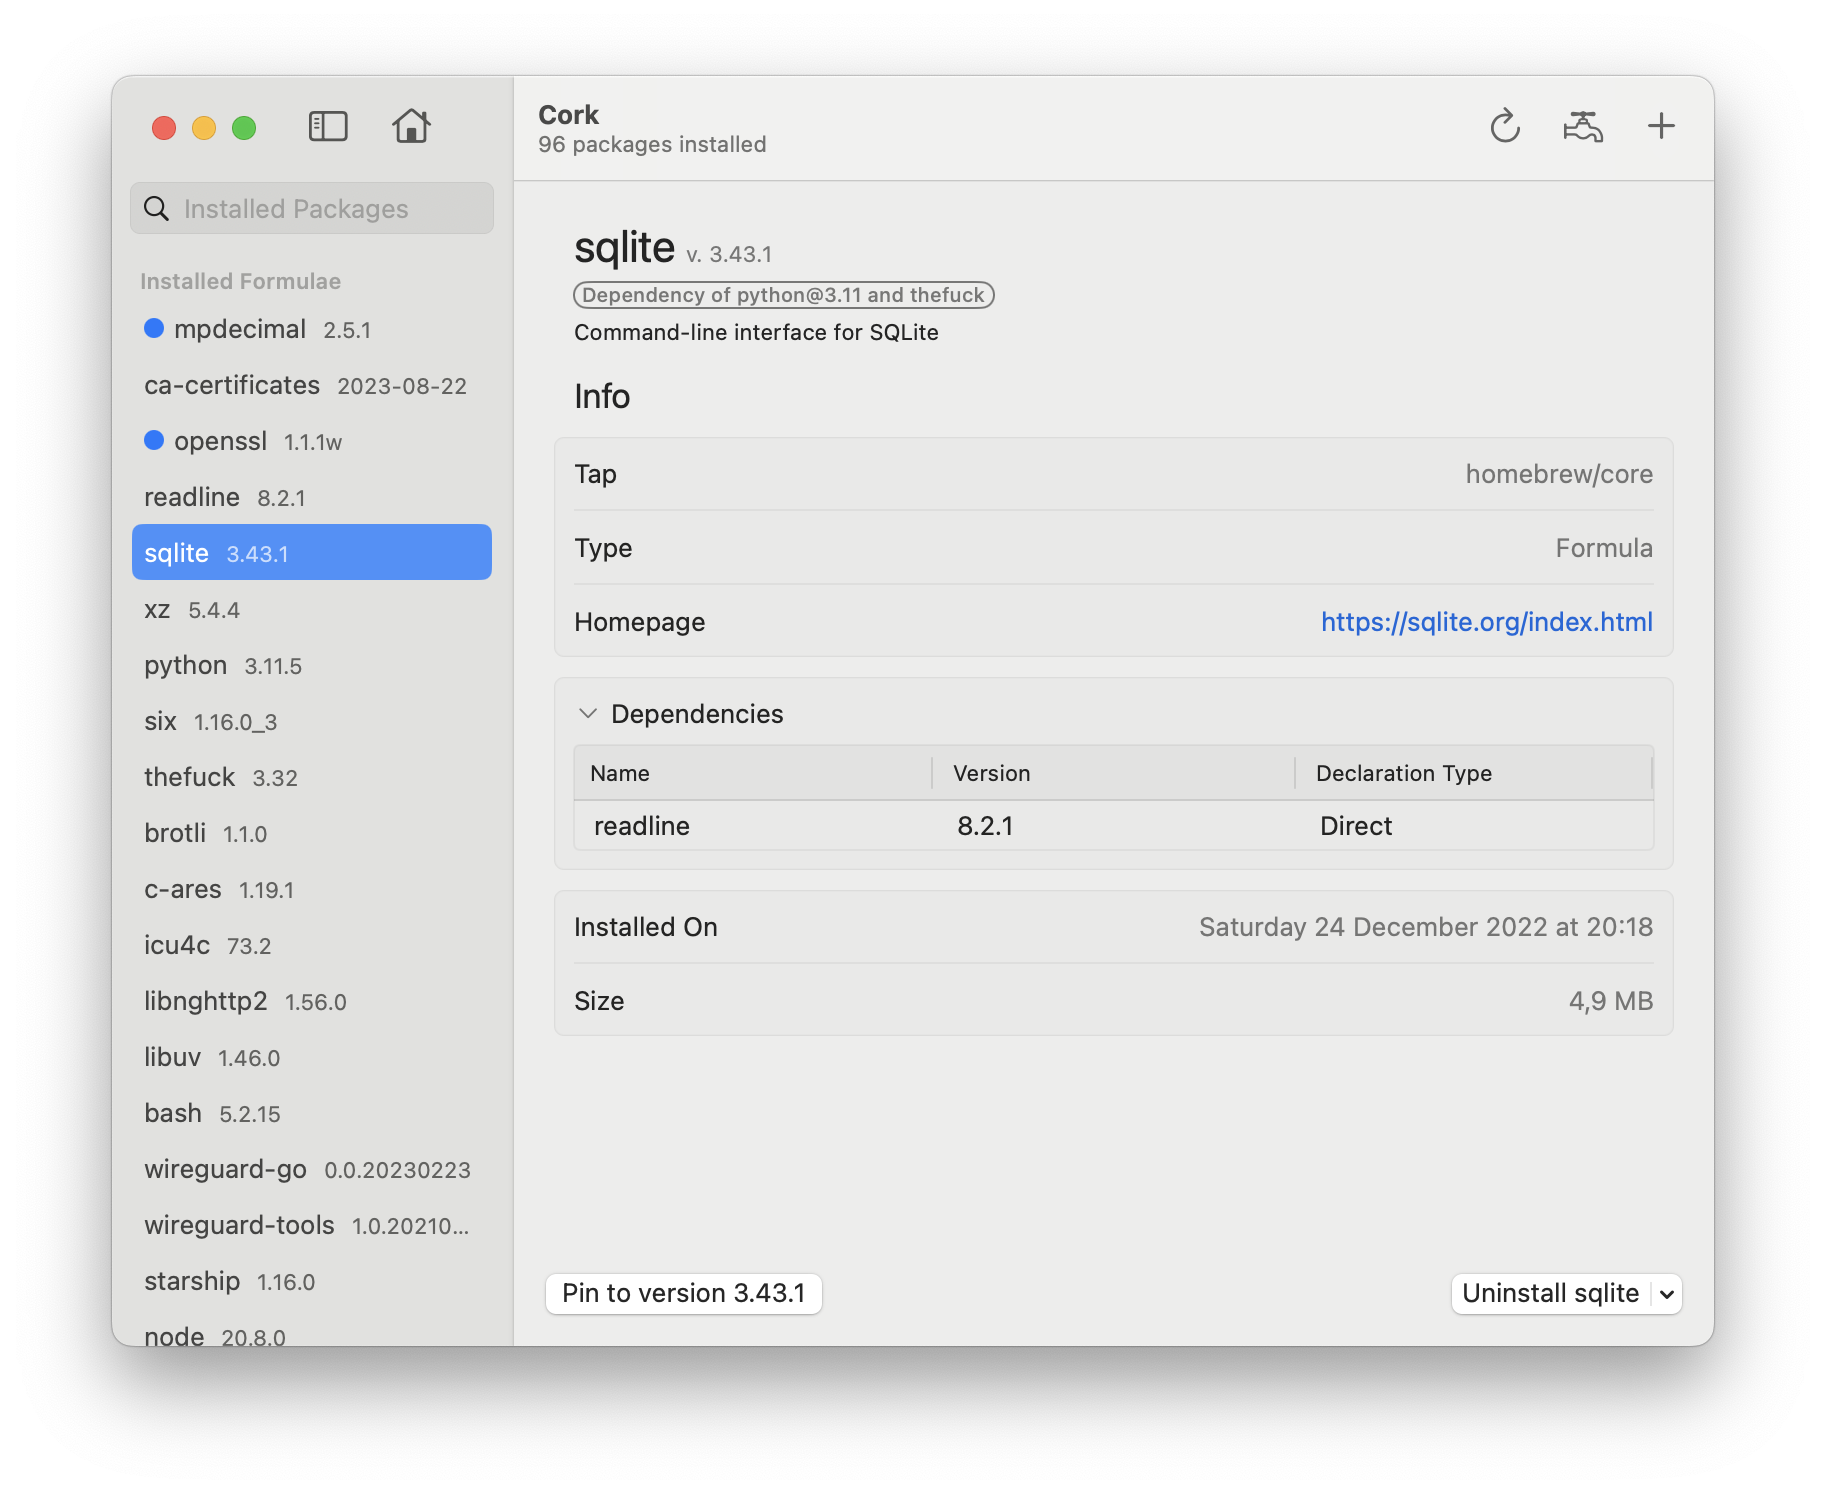Click the search magnifier icon
Viewport: 1826px width, 1494px height.
(x=157, y=208)
